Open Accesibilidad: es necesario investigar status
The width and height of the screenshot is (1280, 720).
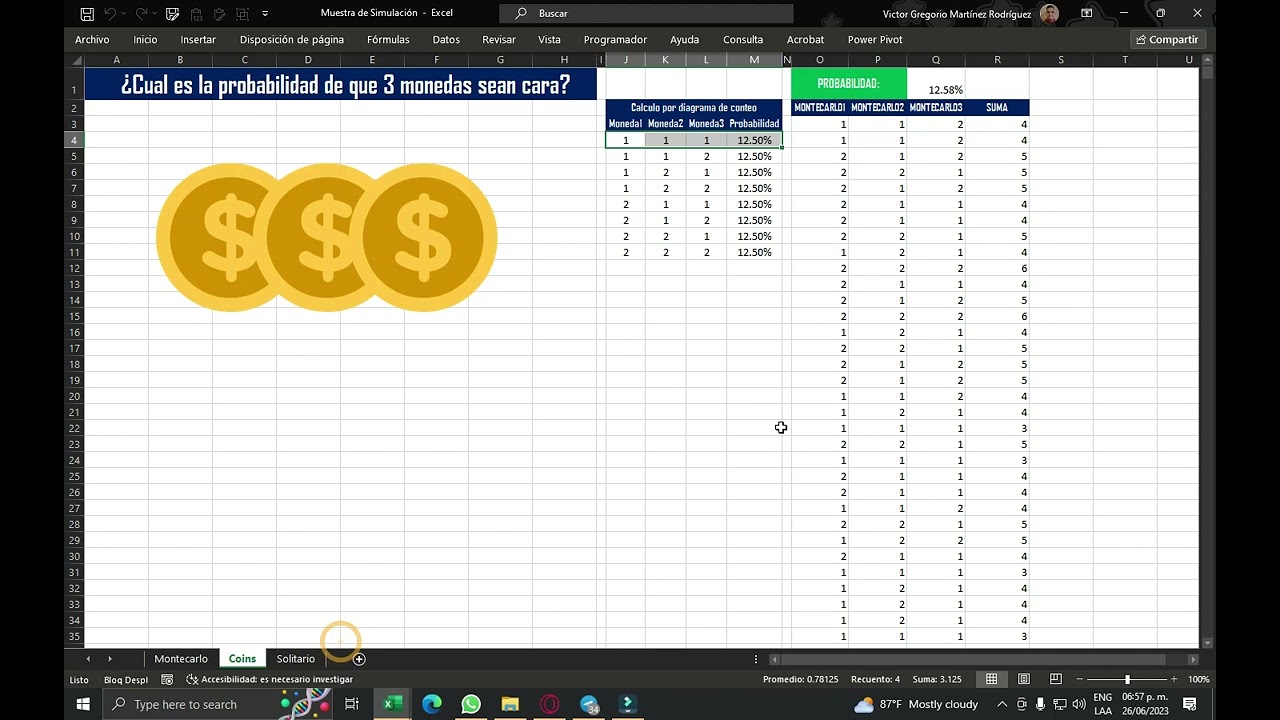click(270, 679)
